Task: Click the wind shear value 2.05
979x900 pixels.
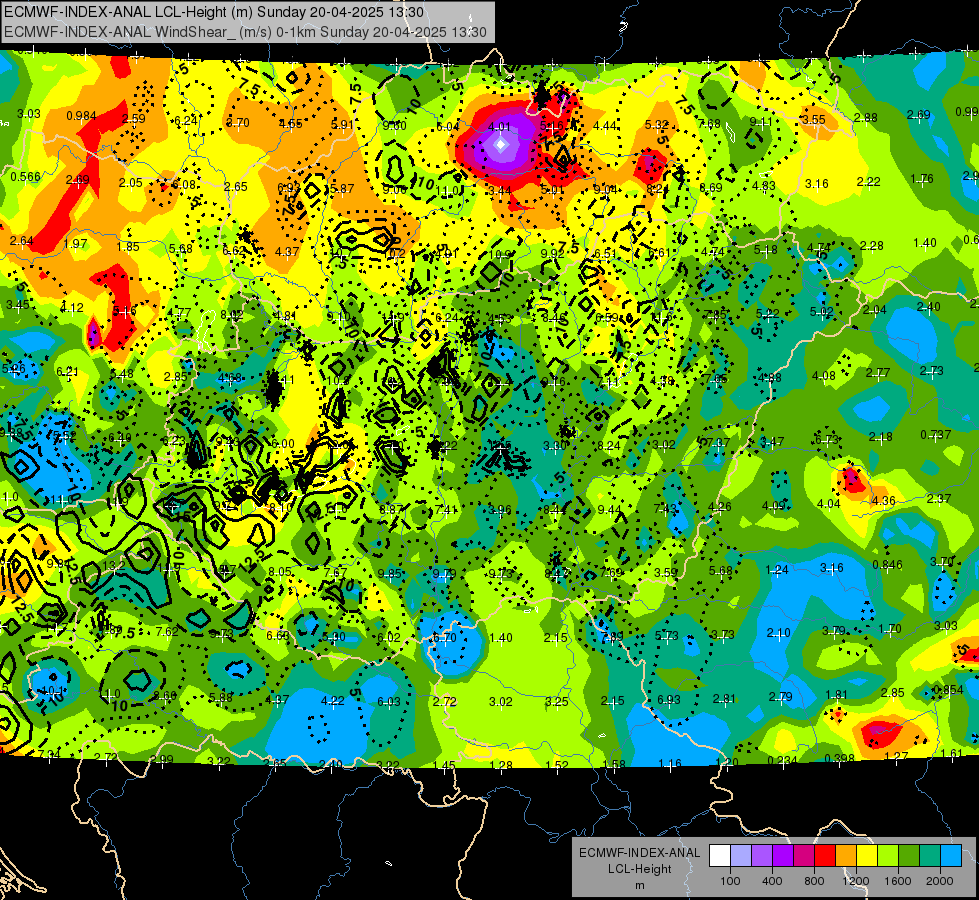Action: (x=130, y=182)
